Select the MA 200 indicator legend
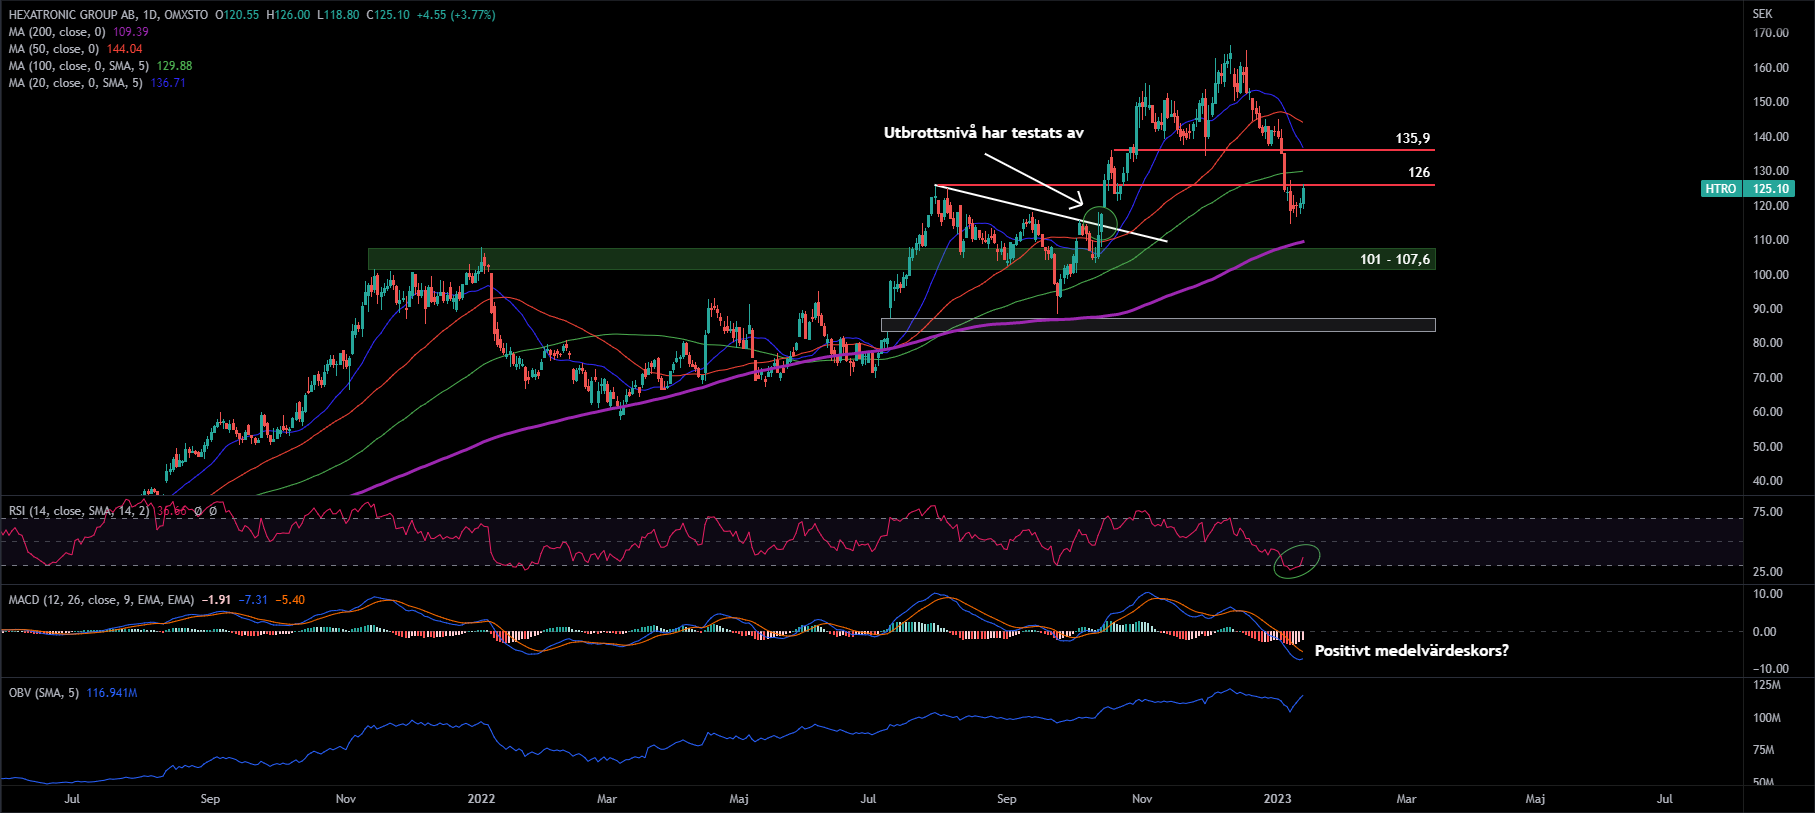This screenshot has width=1815, height=813. tap(57, 32)
